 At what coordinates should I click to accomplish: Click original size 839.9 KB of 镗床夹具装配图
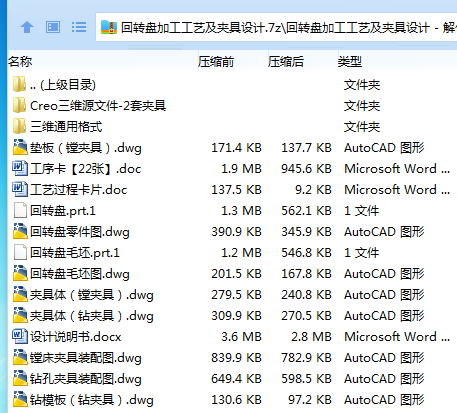(236, 358)
